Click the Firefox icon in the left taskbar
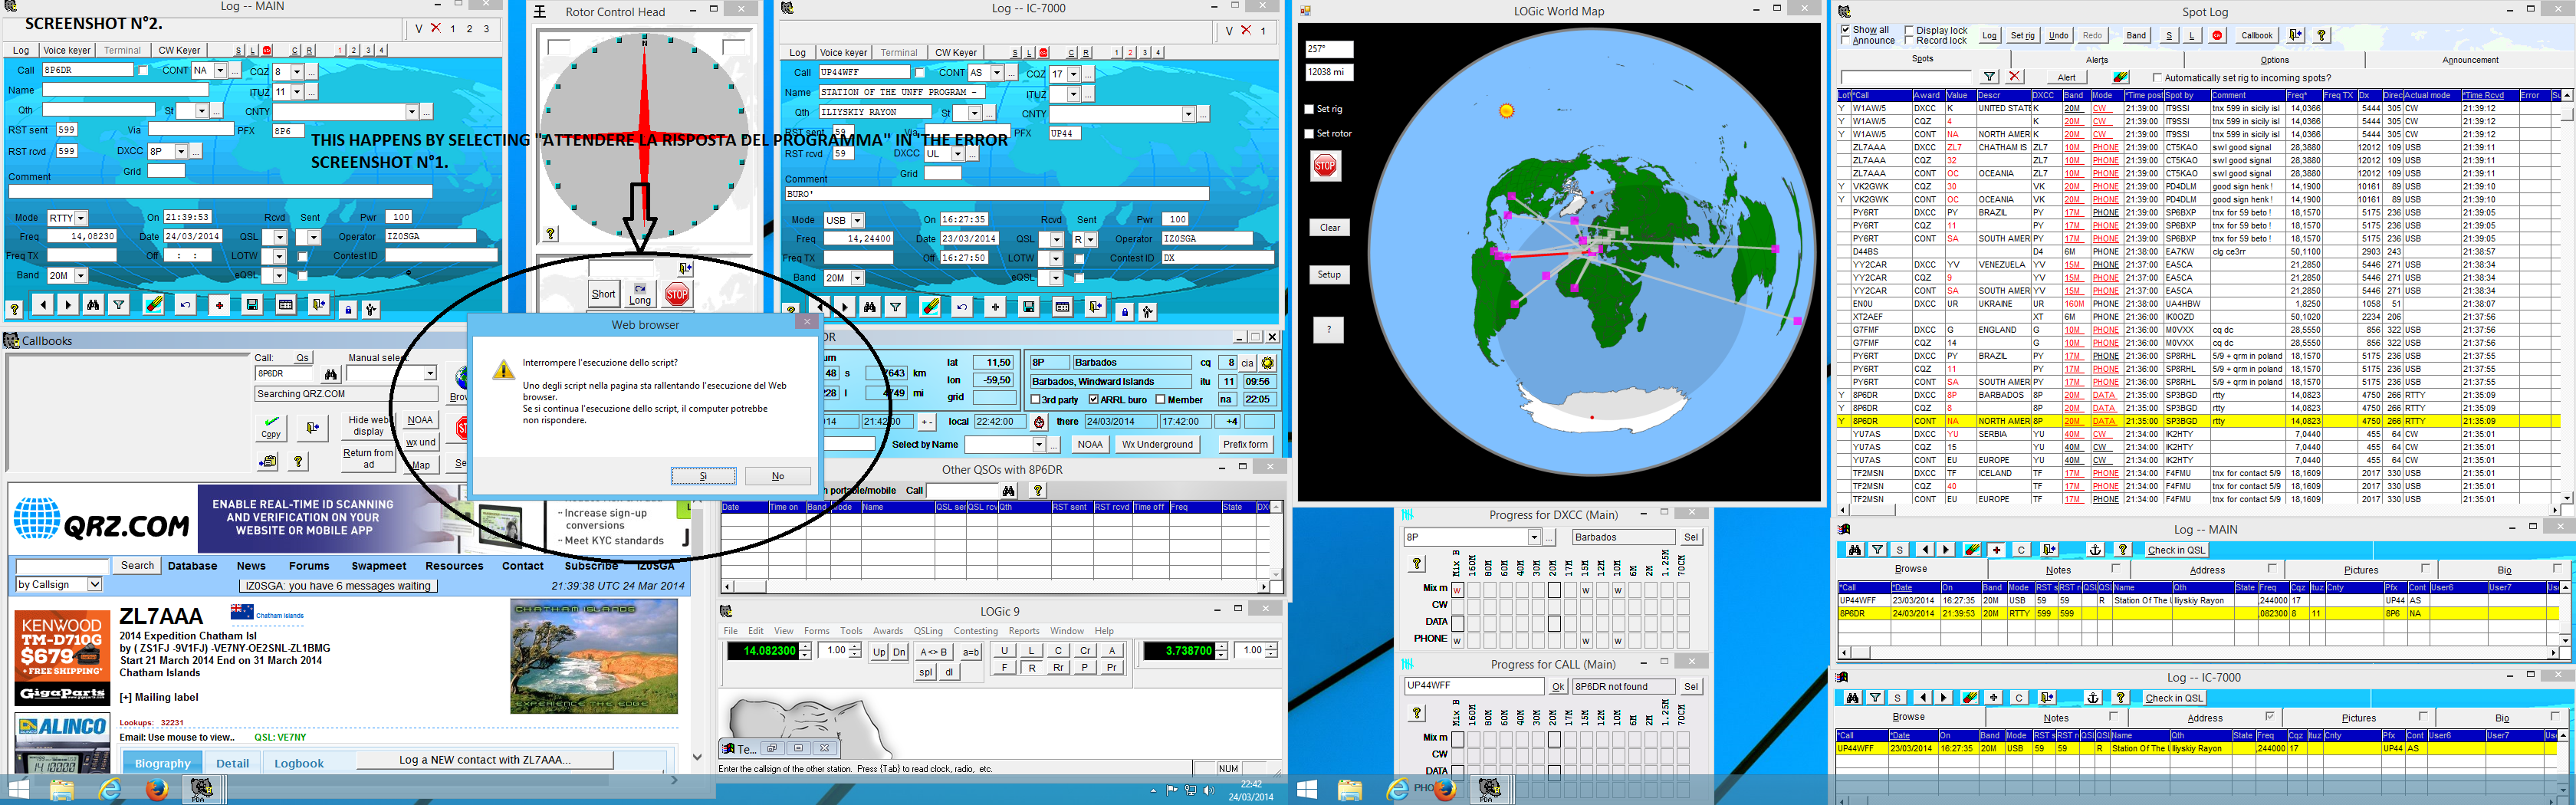The image size is (2576, 805). click(x=156, y=790)
